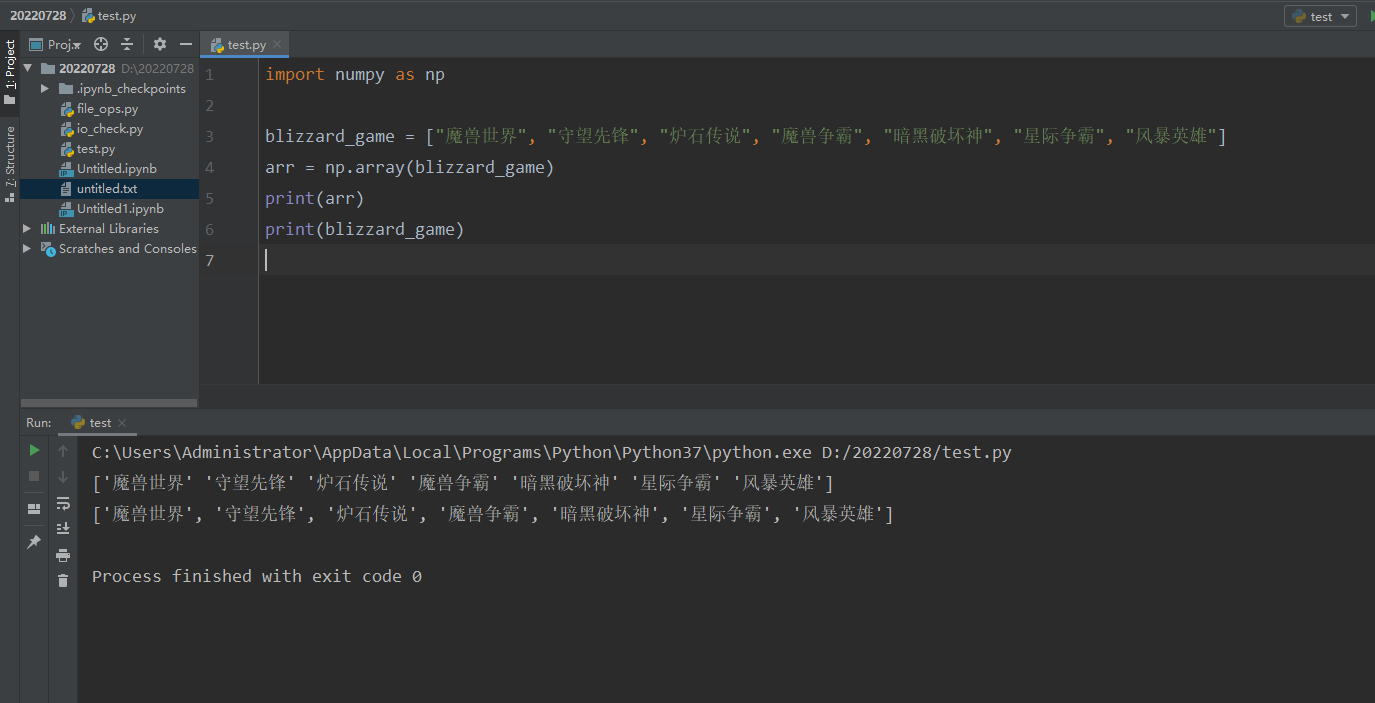1375x703 pixels.
Task: Select Untitled1.ipynb in the project tree
Action: click(120, 209)
